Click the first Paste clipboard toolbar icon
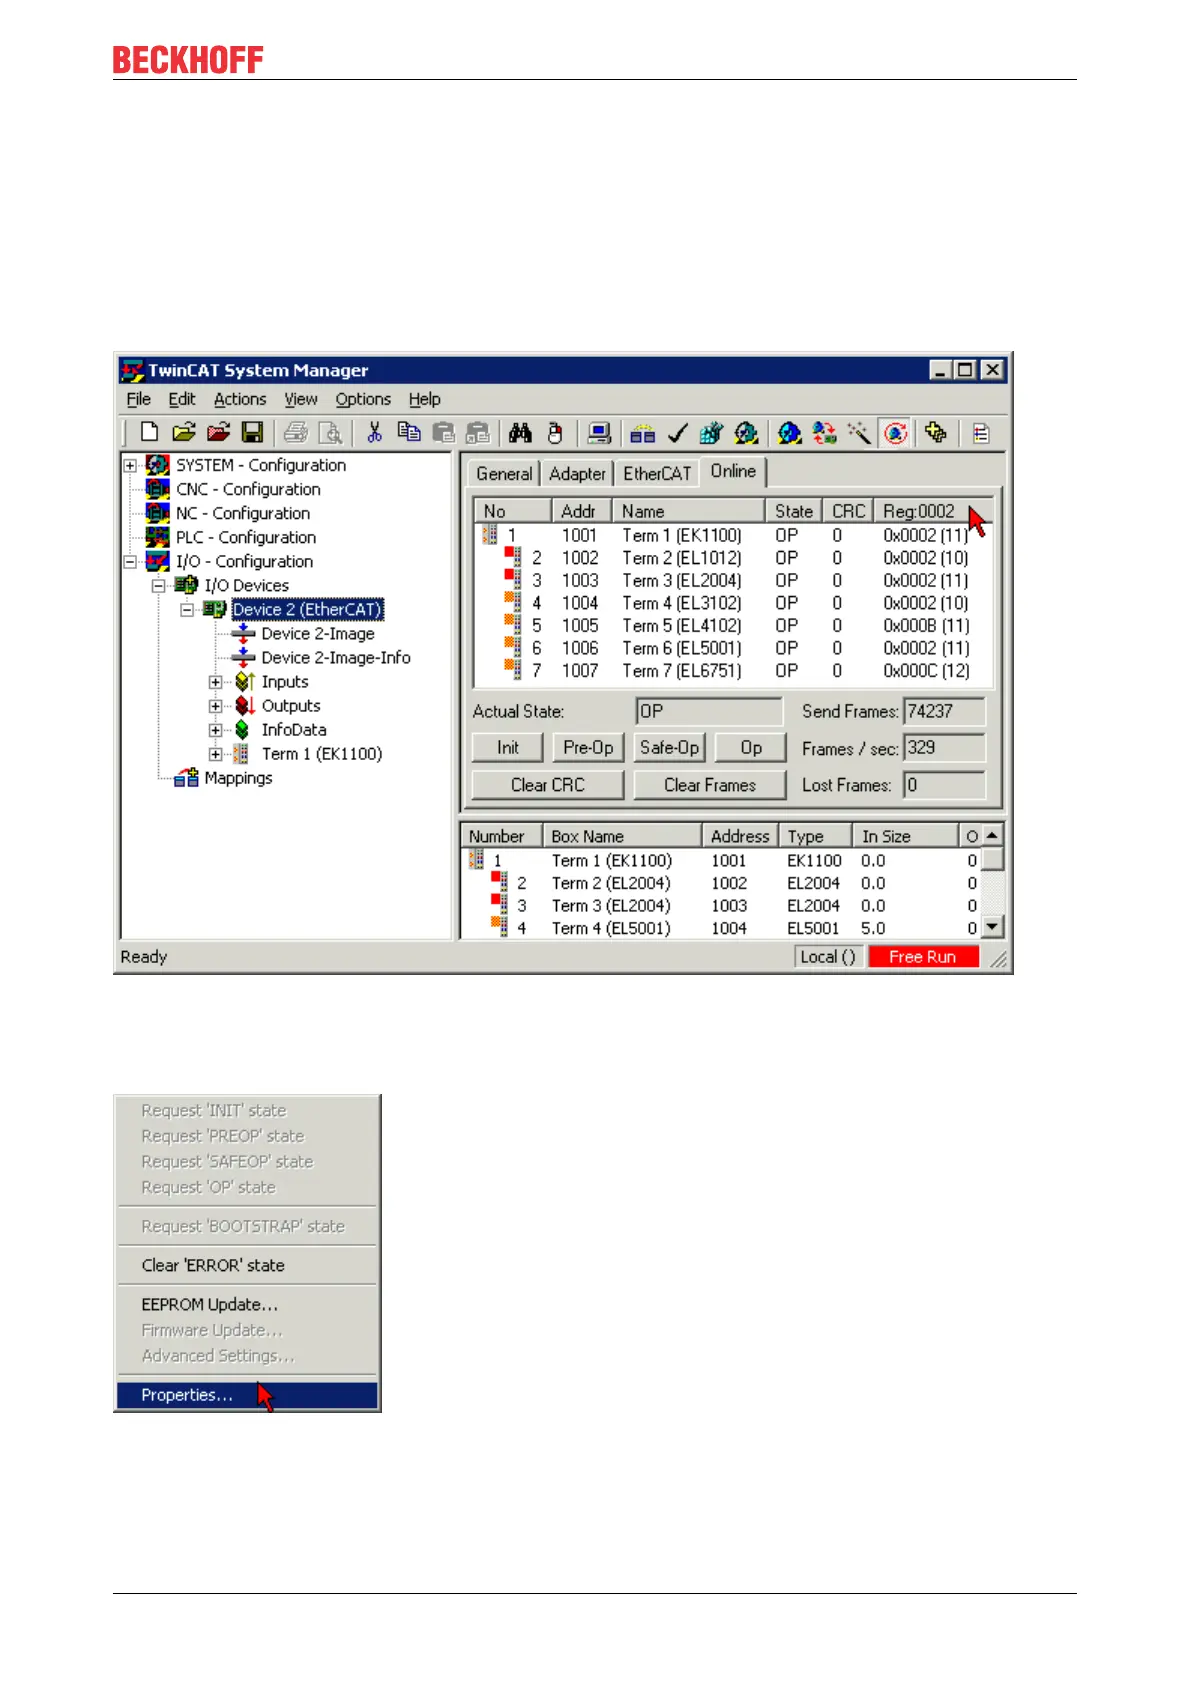 [x=443, y=433]
